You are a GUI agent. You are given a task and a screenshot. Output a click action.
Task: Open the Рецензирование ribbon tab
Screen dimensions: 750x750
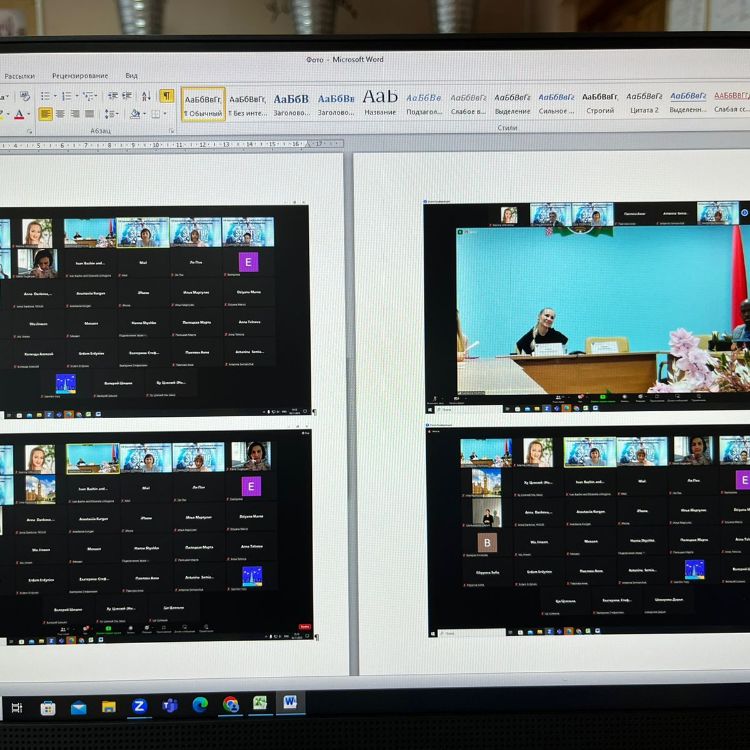(80, 76)
